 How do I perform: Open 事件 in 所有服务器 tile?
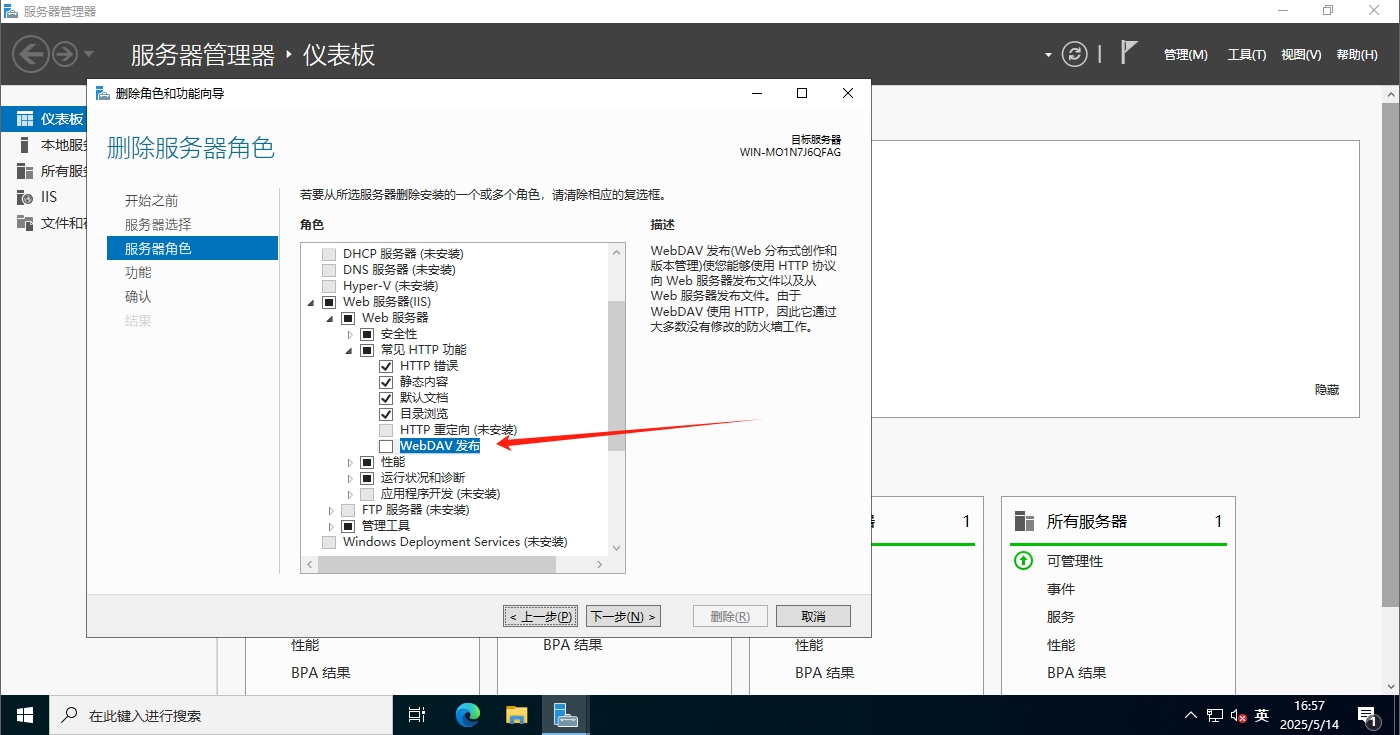(1061, 589)
